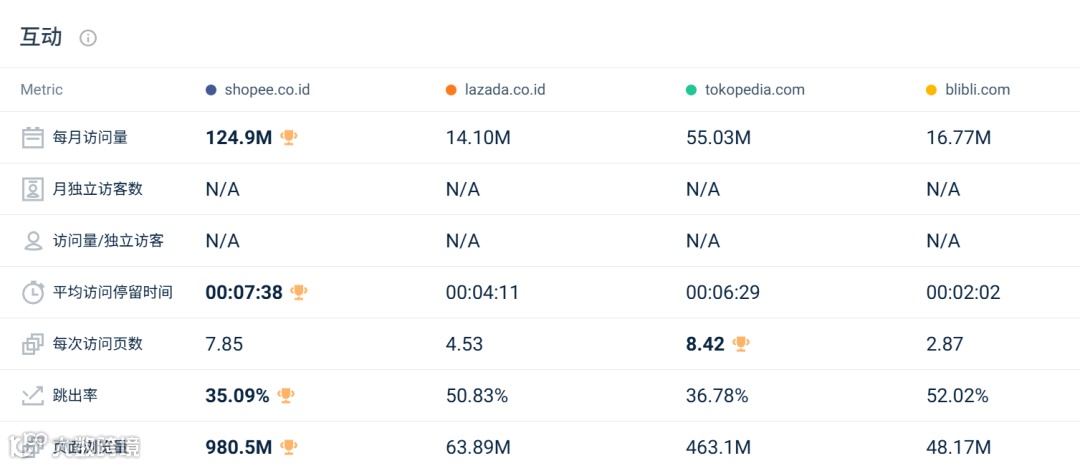Click the 月独立访客数 person badge icon

pyautogui.click(x=33, y=189)
